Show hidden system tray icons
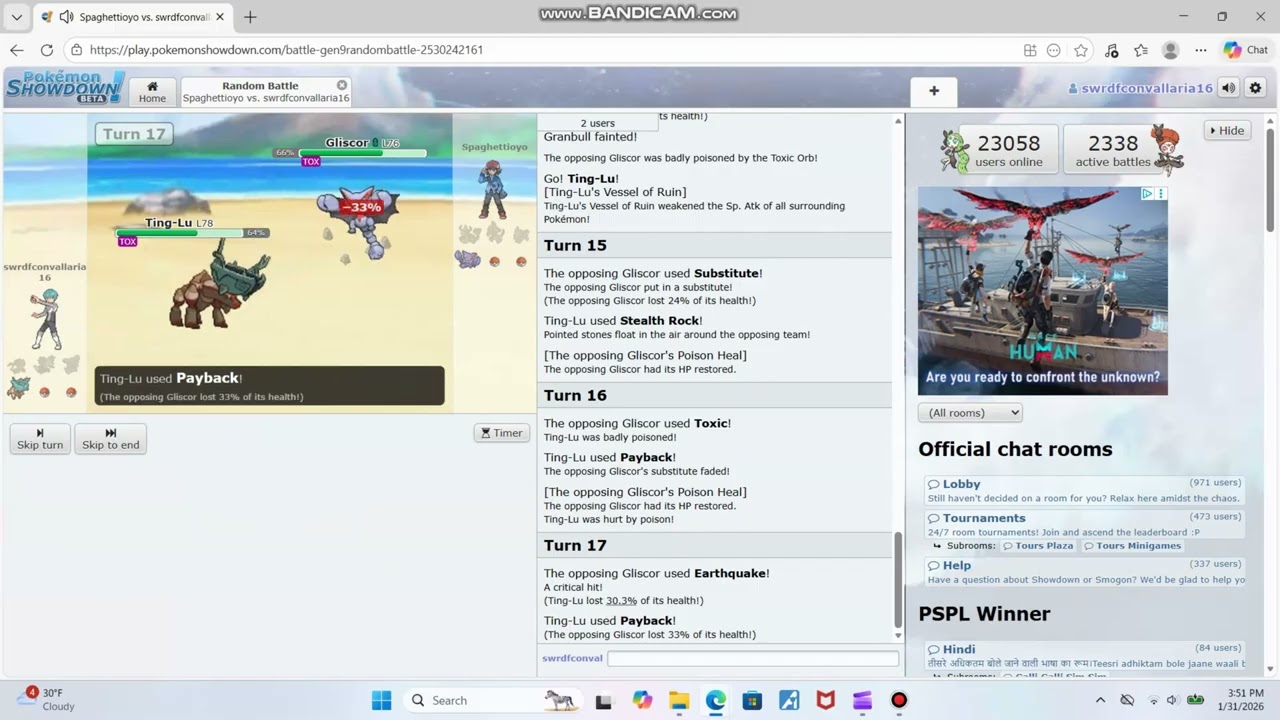Viewport: 1280px width, 720px height. 1100,700
